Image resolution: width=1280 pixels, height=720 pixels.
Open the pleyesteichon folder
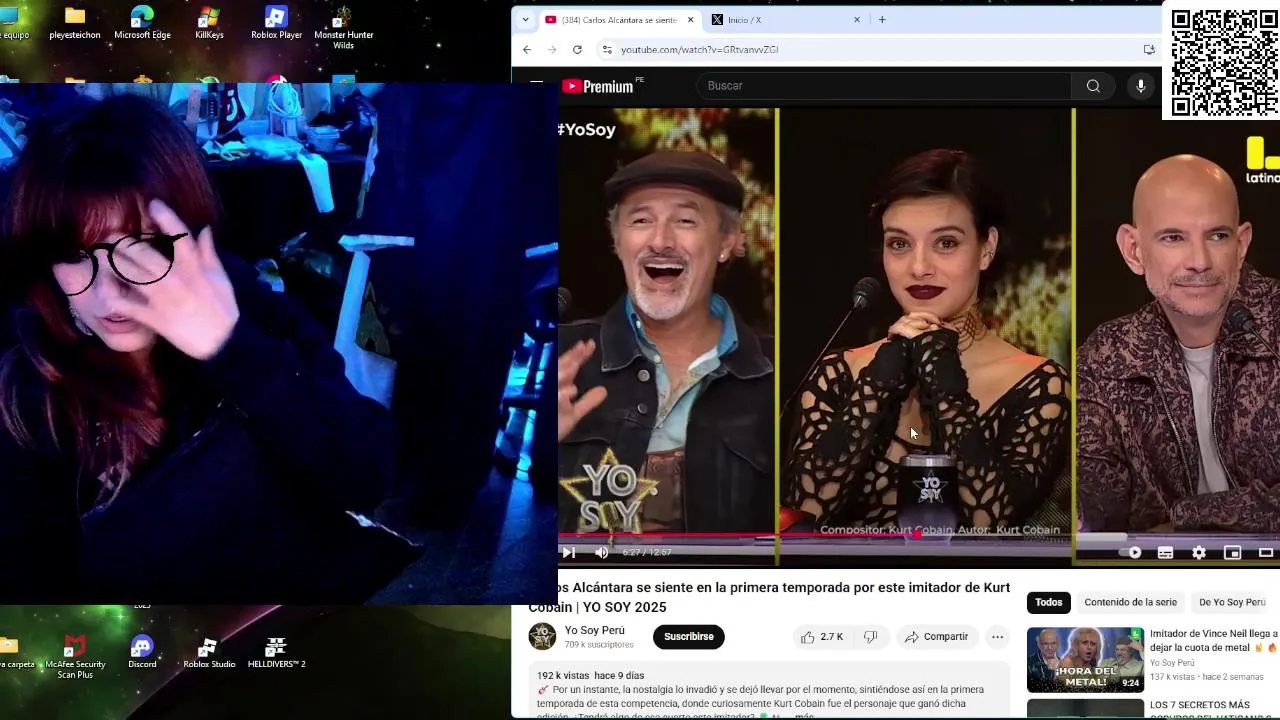pyautogui.click(x=75, y=23)
